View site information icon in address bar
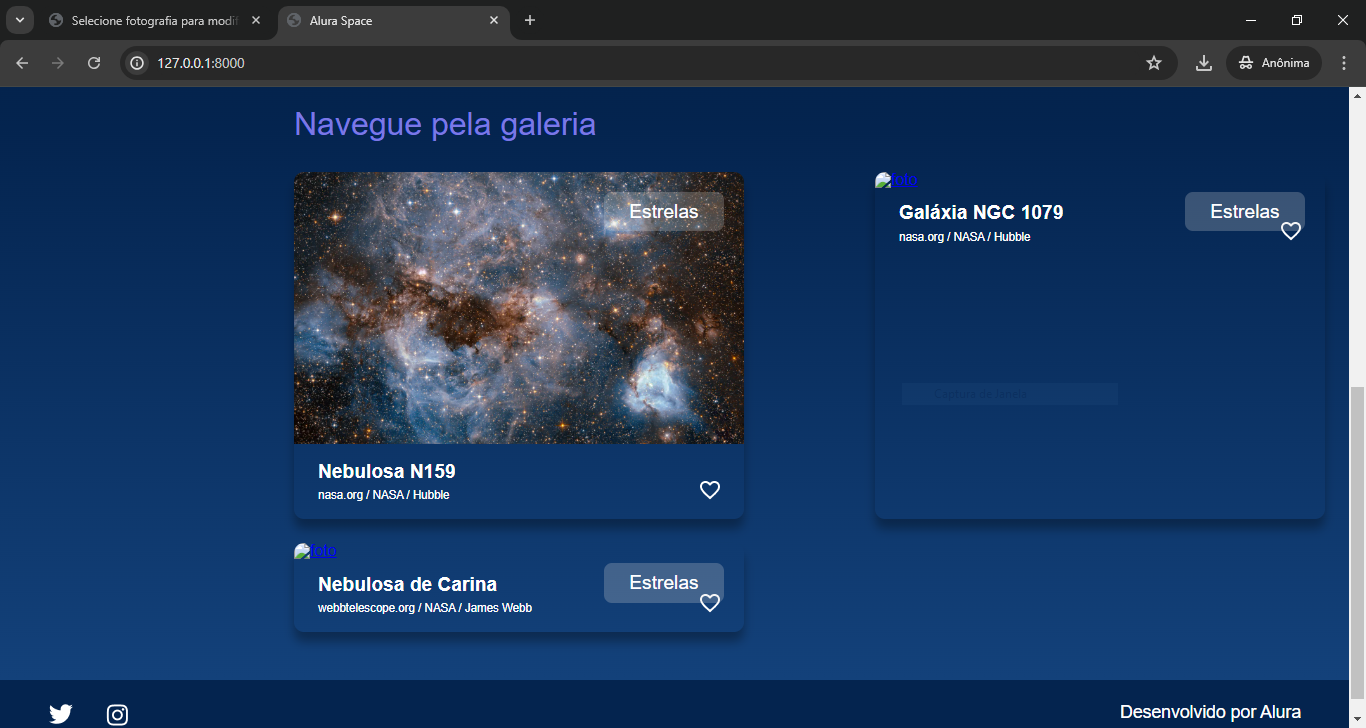The image size is (1366, 728). [x=138, y=63]
